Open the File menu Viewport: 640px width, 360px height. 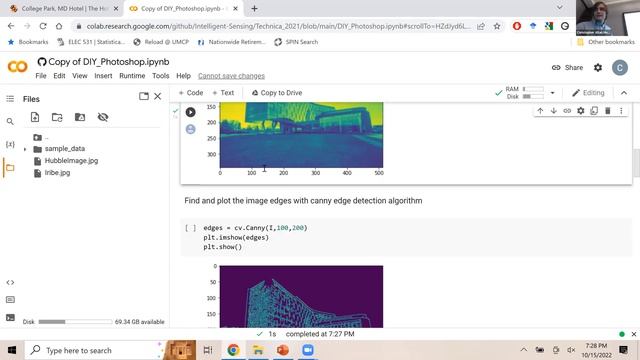41,76
